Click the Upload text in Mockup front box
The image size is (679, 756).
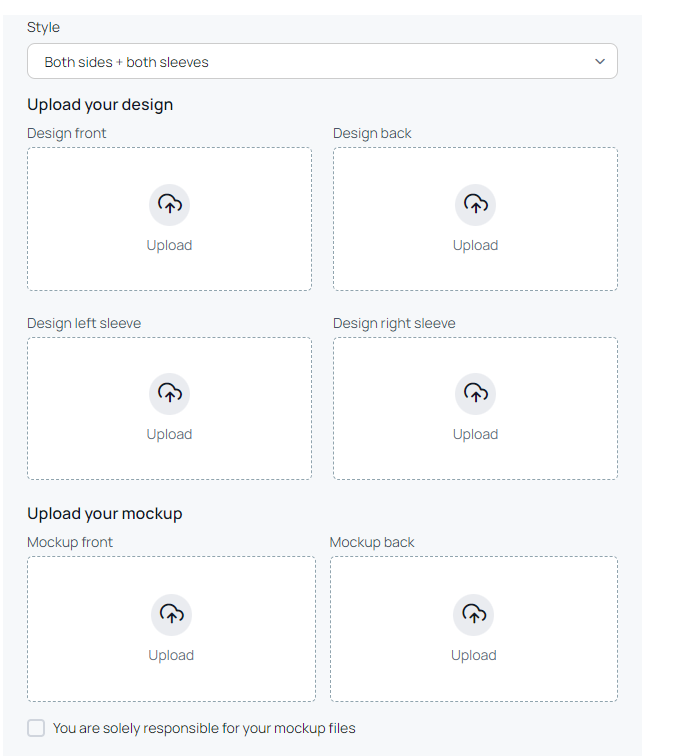[x=171, y=655]
